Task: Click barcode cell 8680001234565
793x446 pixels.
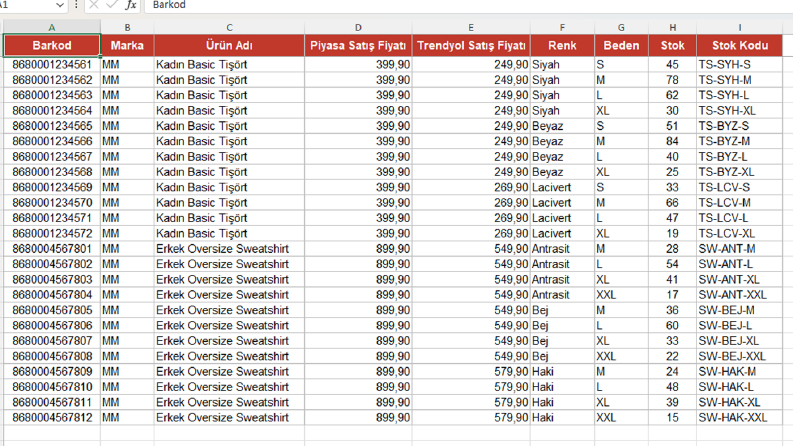Action: pos(52,126)
